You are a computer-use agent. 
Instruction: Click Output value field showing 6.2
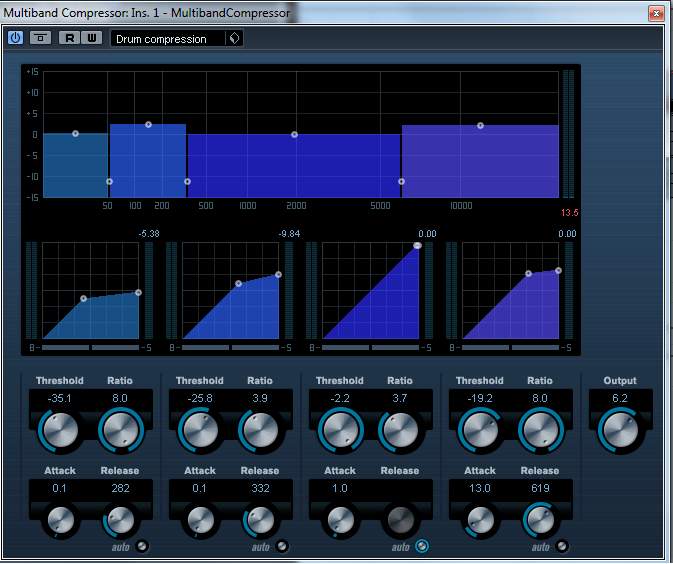[x=619, y=399]
